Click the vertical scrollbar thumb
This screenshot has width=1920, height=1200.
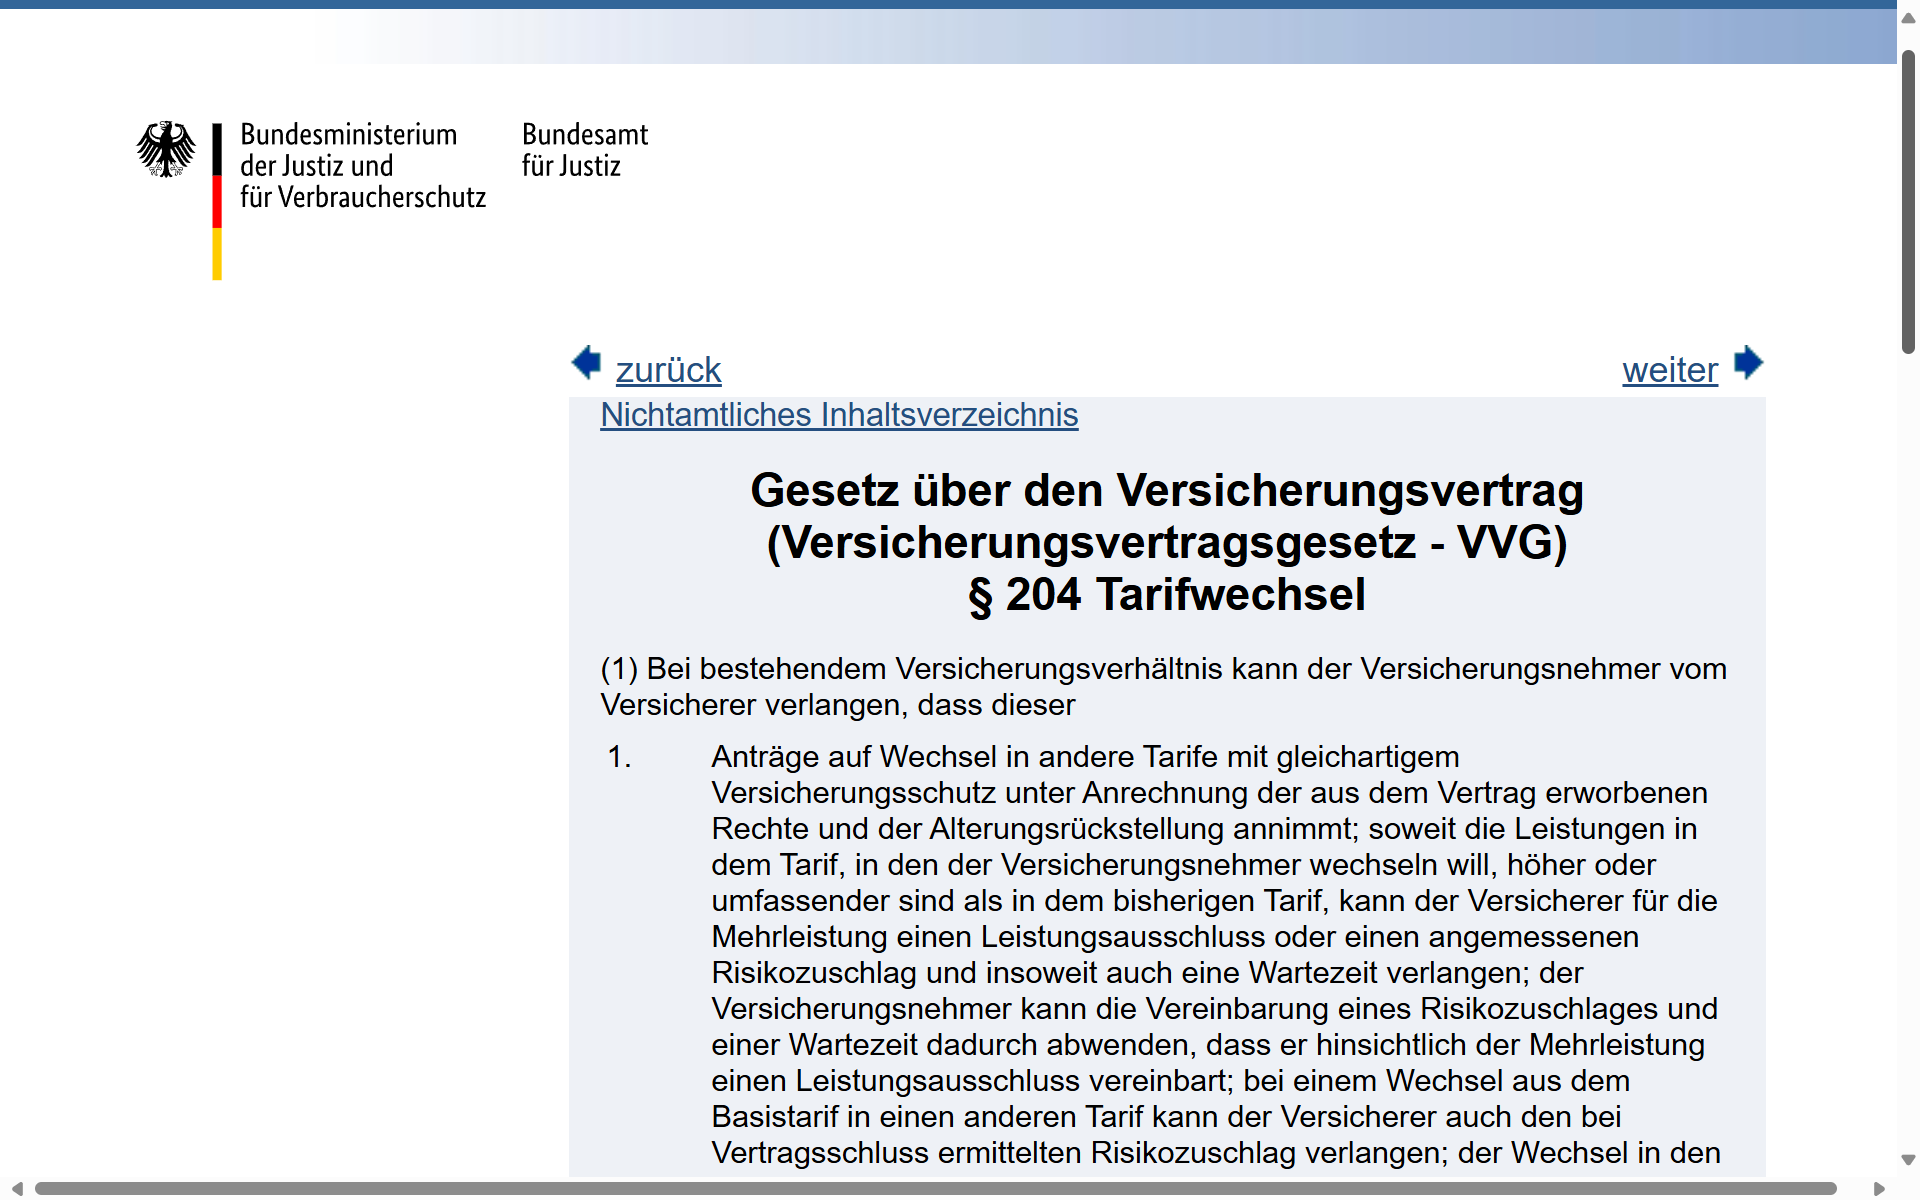point(1908,200)
